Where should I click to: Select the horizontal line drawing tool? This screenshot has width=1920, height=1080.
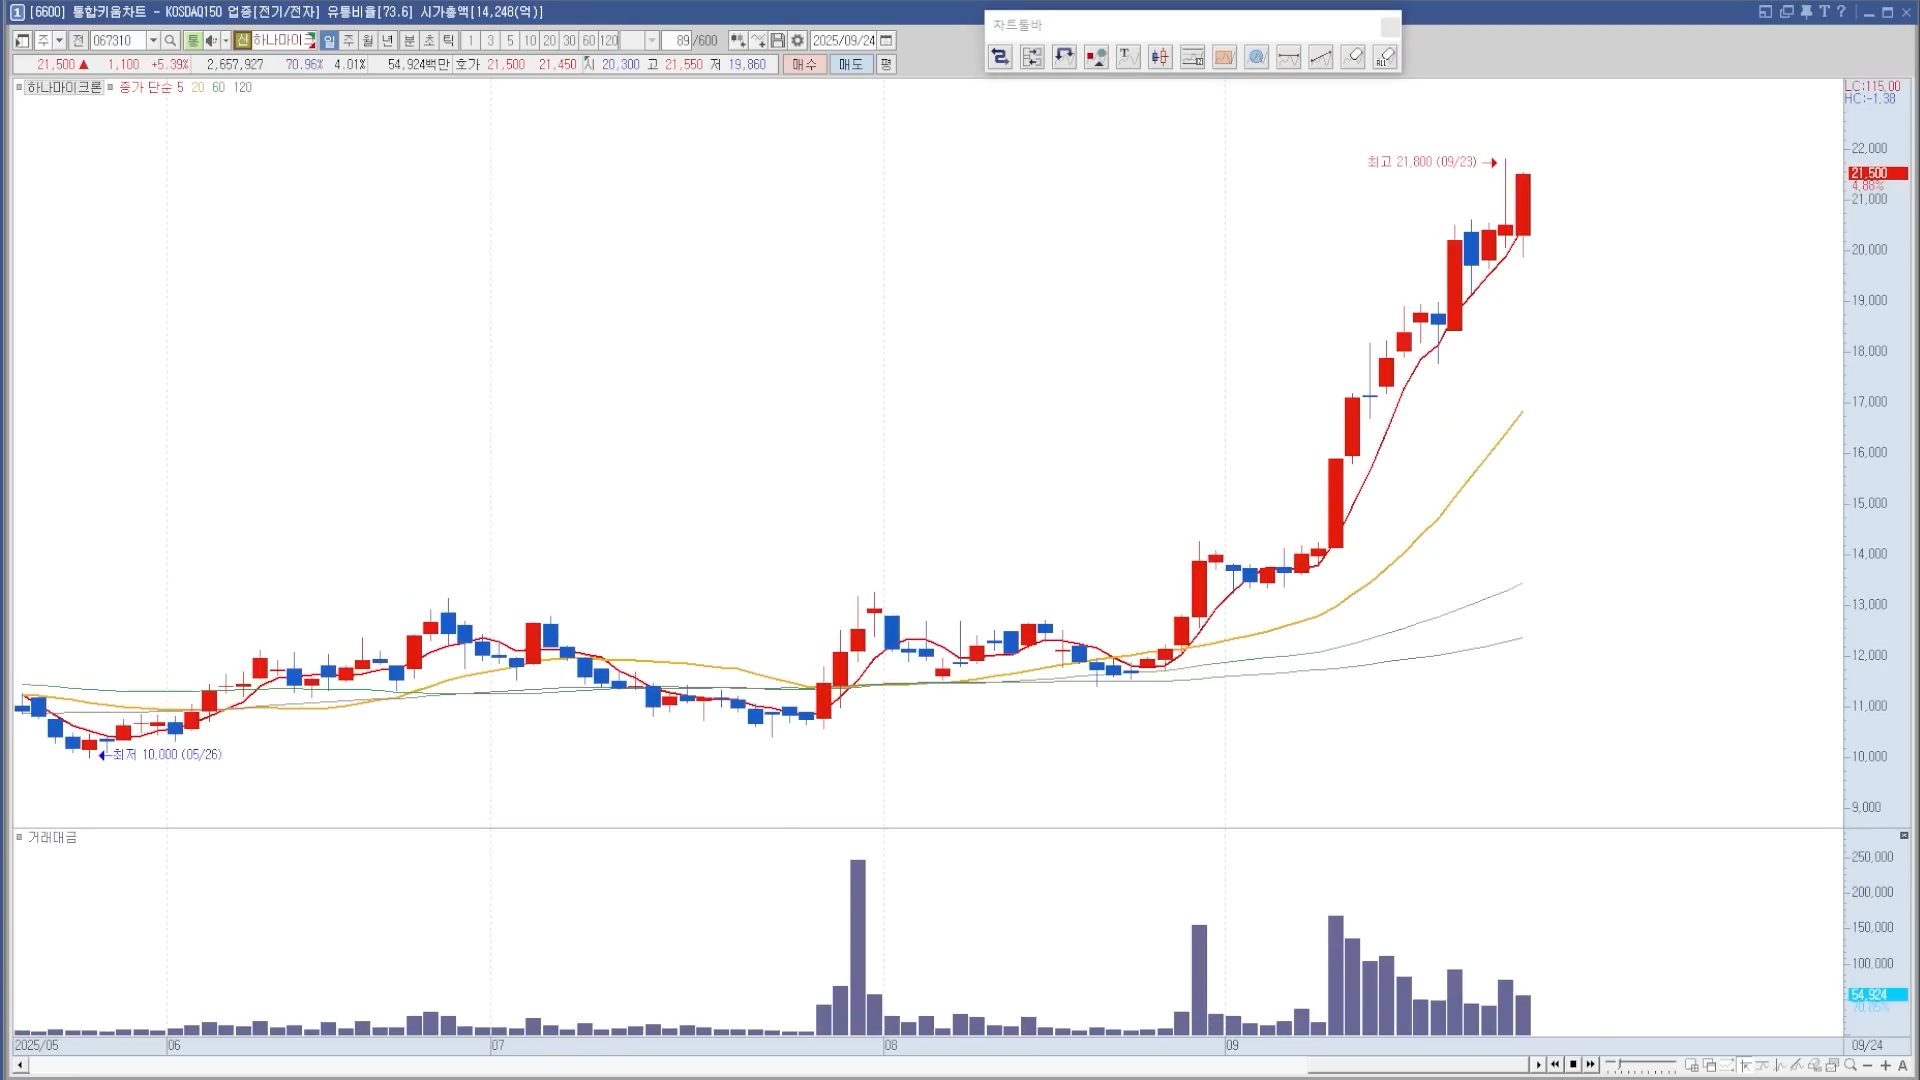click(x=1289, y=57)
